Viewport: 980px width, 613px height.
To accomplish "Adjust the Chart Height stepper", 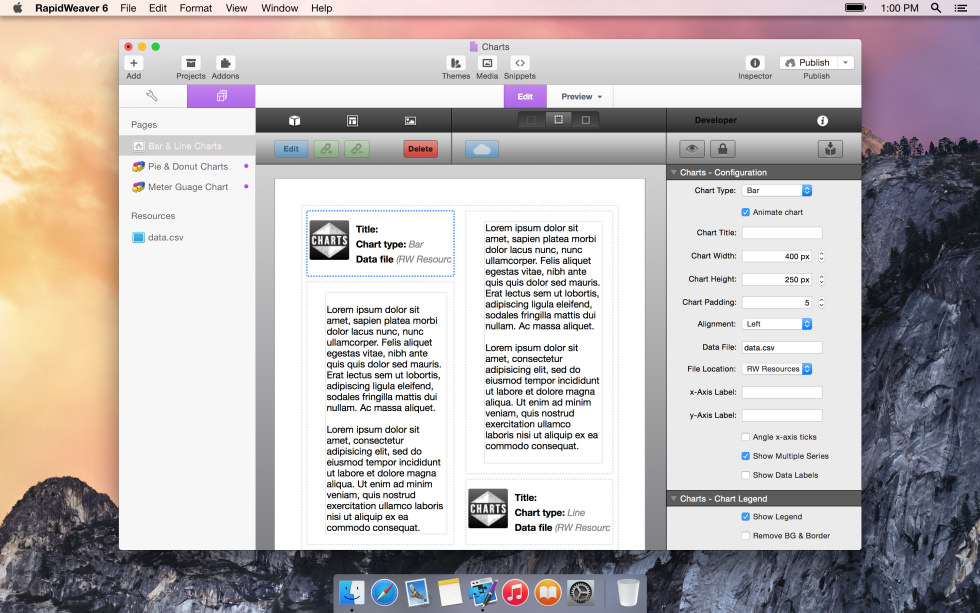I will pos(821,279).
